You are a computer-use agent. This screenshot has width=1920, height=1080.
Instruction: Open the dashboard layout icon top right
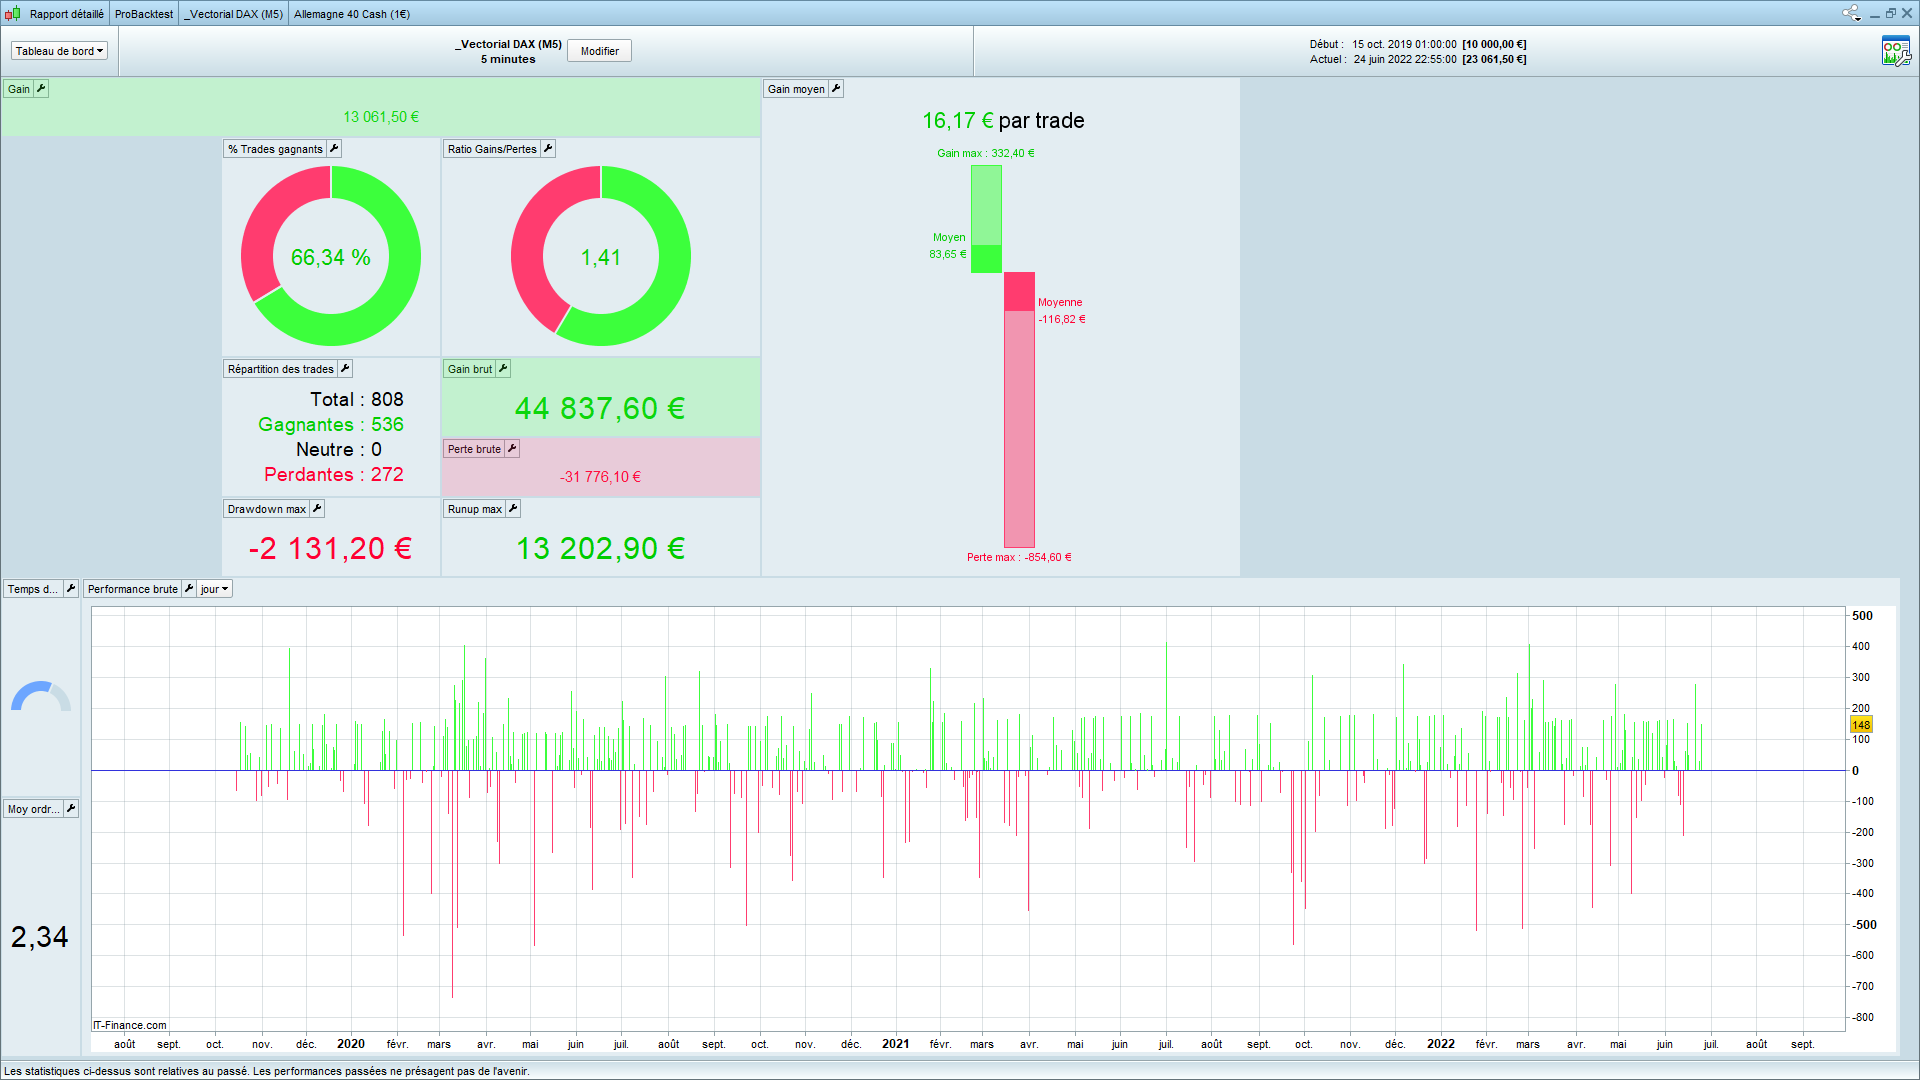click(x=1895, y=51)
